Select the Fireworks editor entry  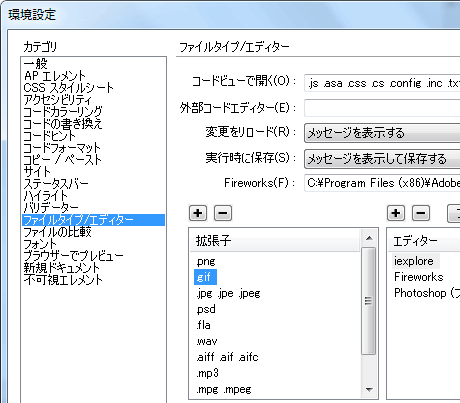click(419, 277)
